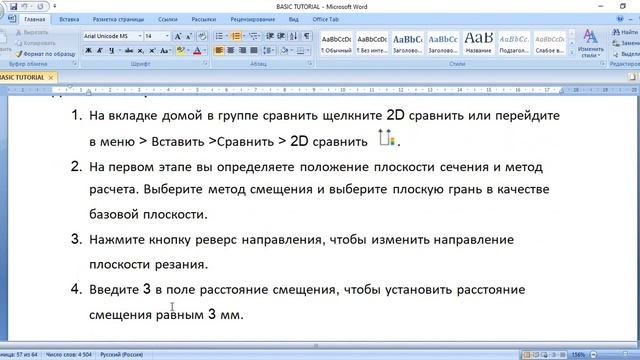This screenshot has height=360, width=640.
Task: Close the BASIC TUTORIAL document tab
Action: click(51, 77)
